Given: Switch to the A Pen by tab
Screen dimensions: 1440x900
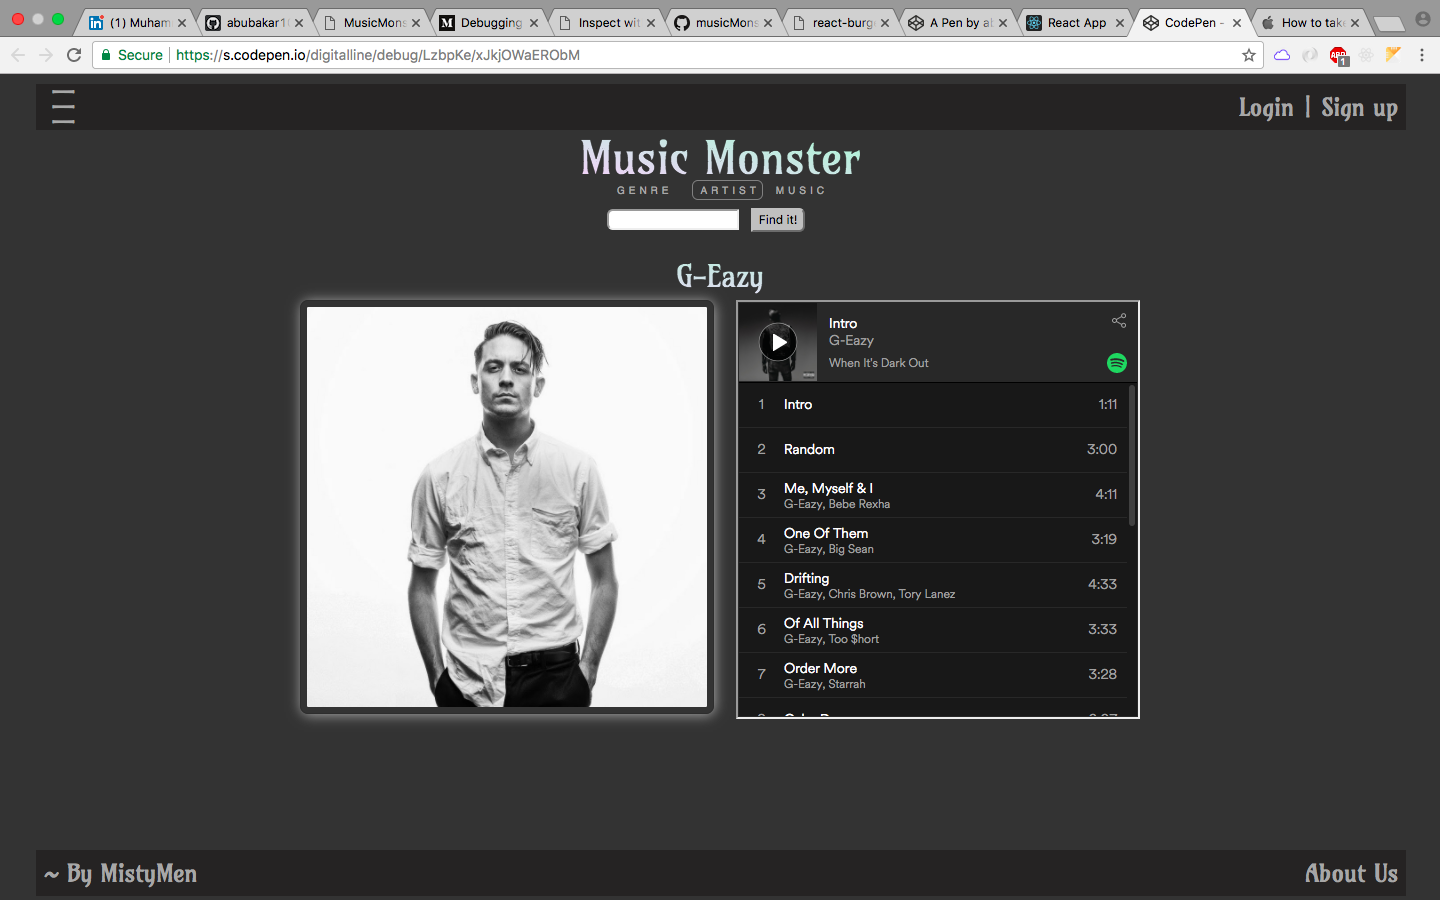Looking at the screenshot, I should tap(959, 23).
